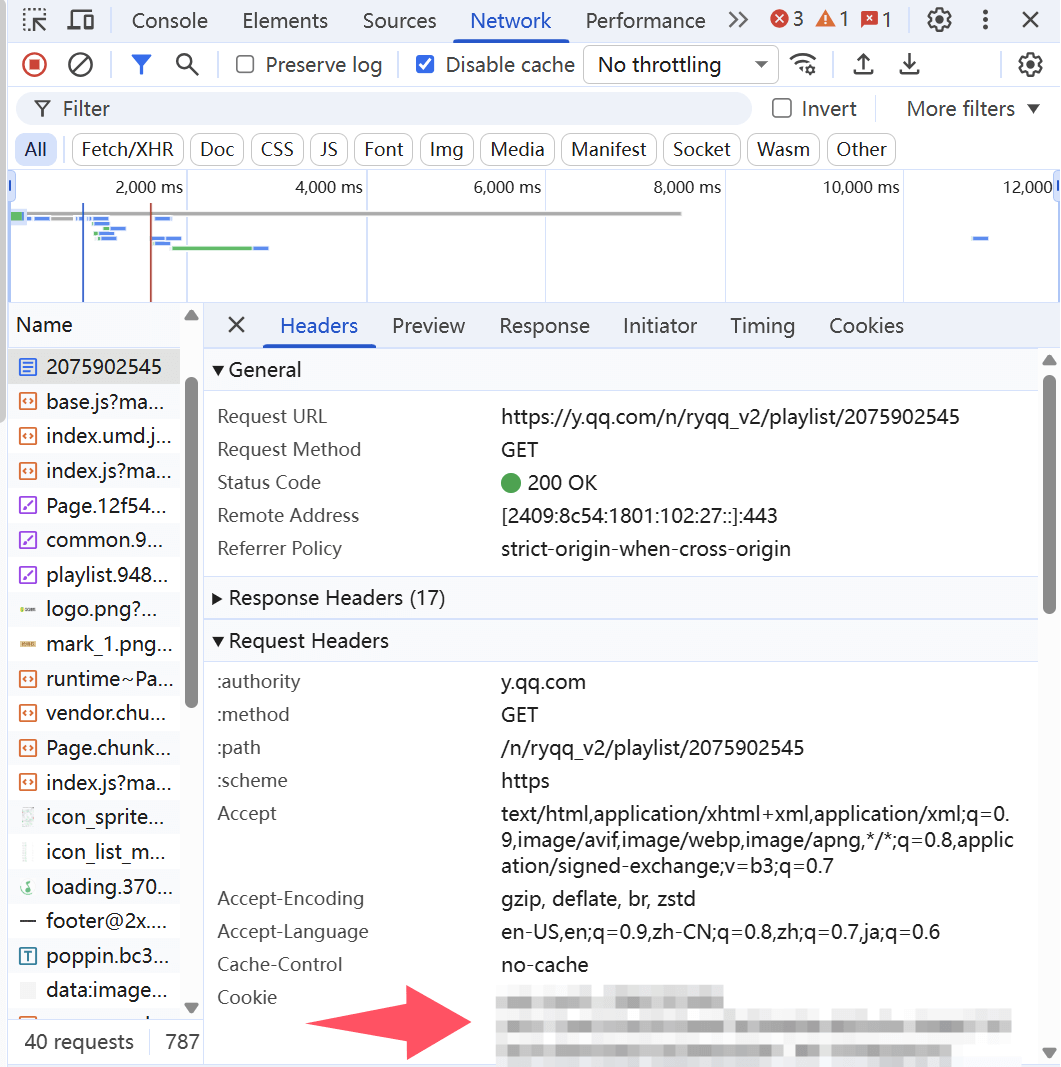Select the inspect element picker icon
1061x1067 pixels.
click(x=35, y=20)
